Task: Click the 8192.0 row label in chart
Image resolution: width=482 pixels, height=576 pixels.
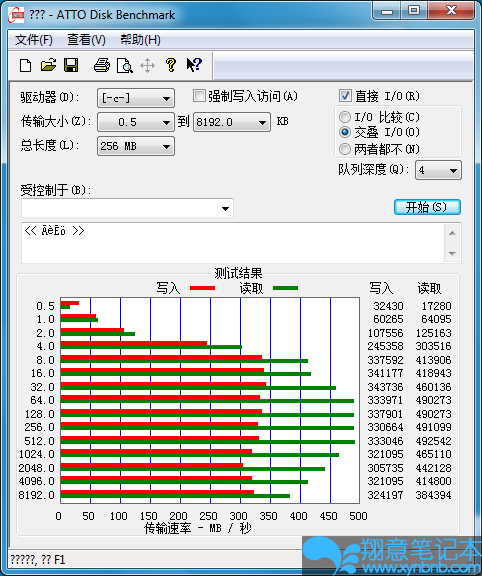Action: 37,495
